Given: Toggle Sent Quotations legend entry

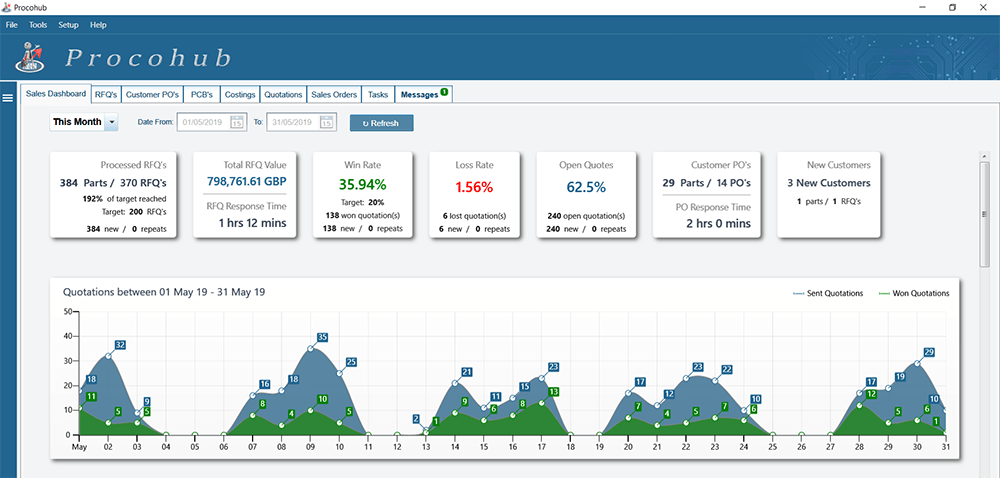Looking at the screenshot, I should [828, 294].
